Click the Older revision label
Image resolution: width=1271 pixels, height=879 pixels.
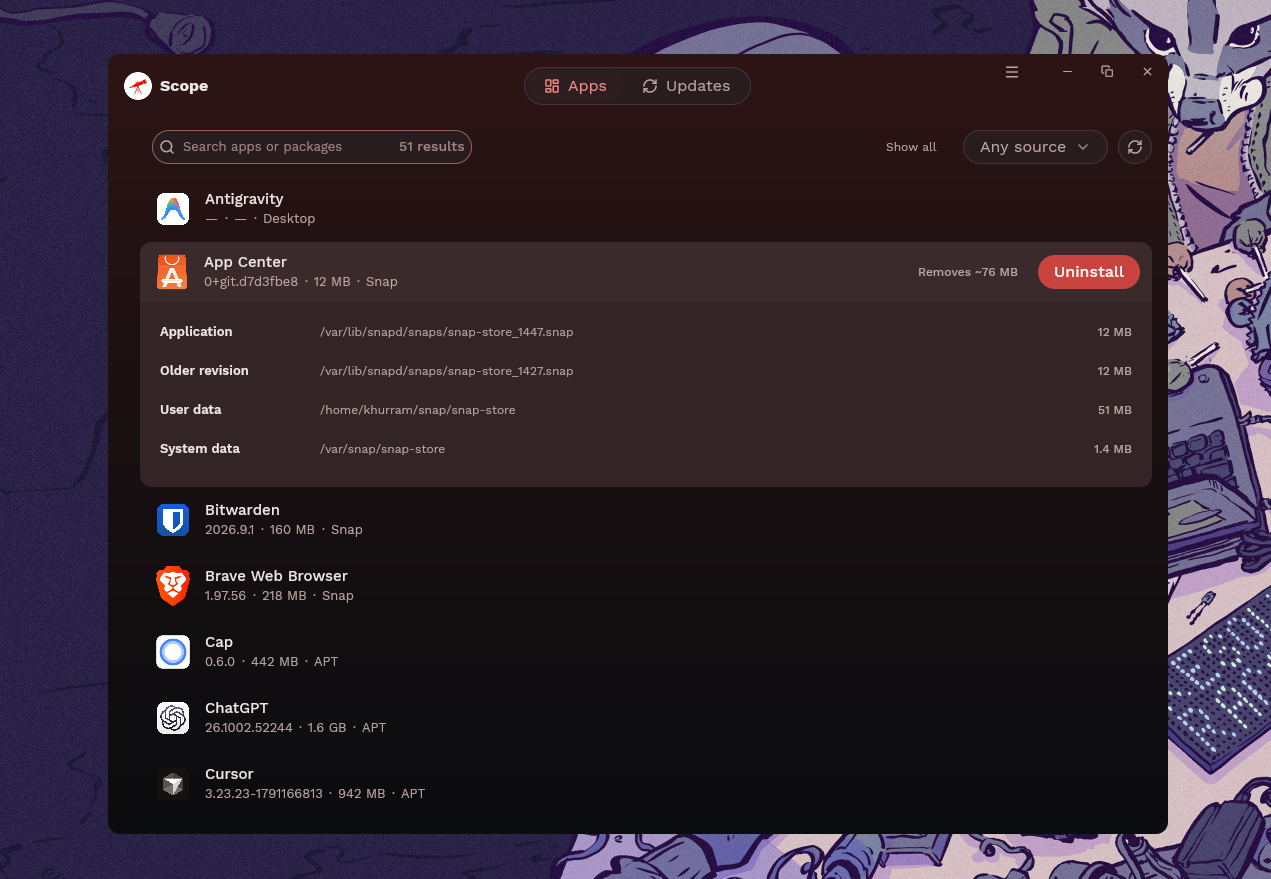pyautogui.click(x=204, y=371)
